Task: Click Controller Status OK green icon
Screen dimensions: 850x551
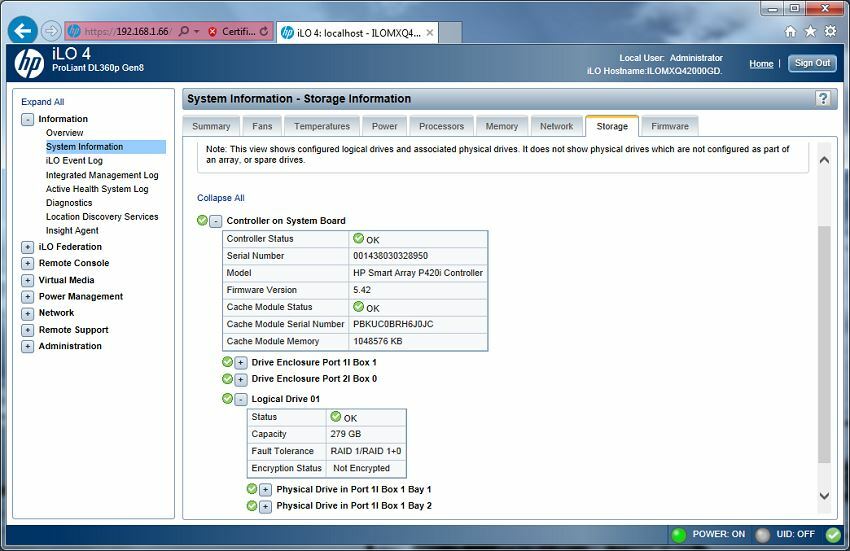Action: tap(358, 238)
